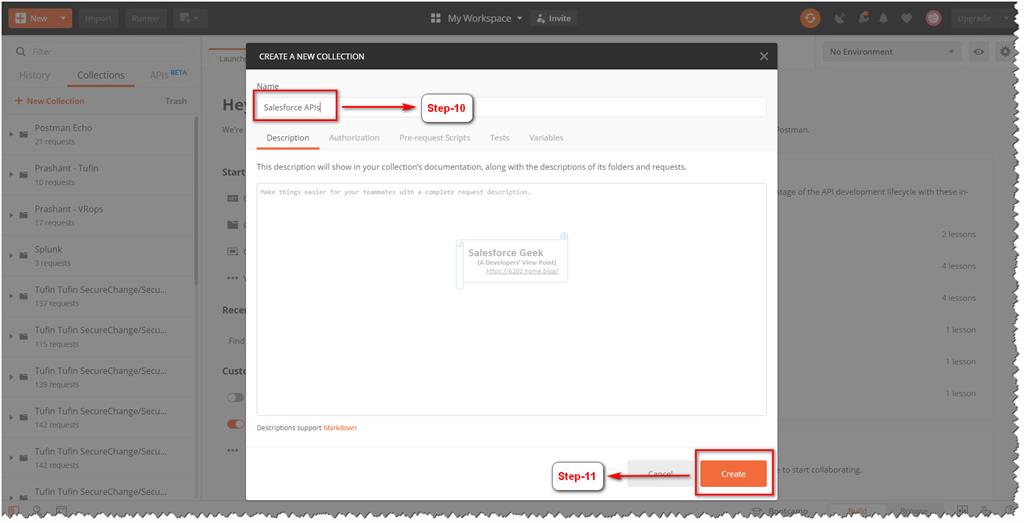Click the '21 requests' text under Postman Echo
This screenshot has width=1024, height=523.
tap(54, 142)
